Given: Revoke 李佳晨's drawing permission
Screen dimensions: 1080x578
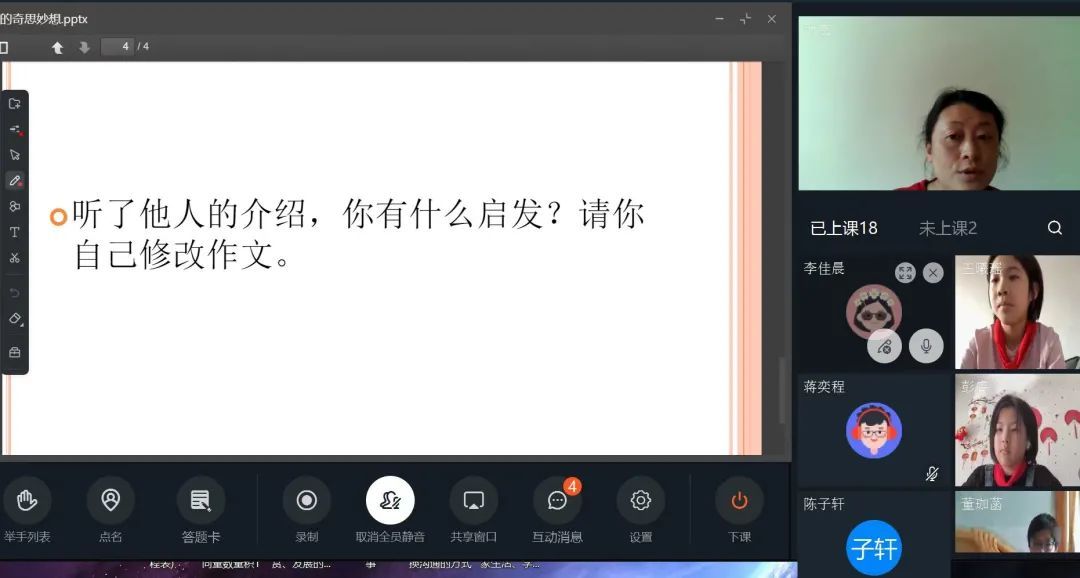Looking at the screenshot, I should coord(884,346).
